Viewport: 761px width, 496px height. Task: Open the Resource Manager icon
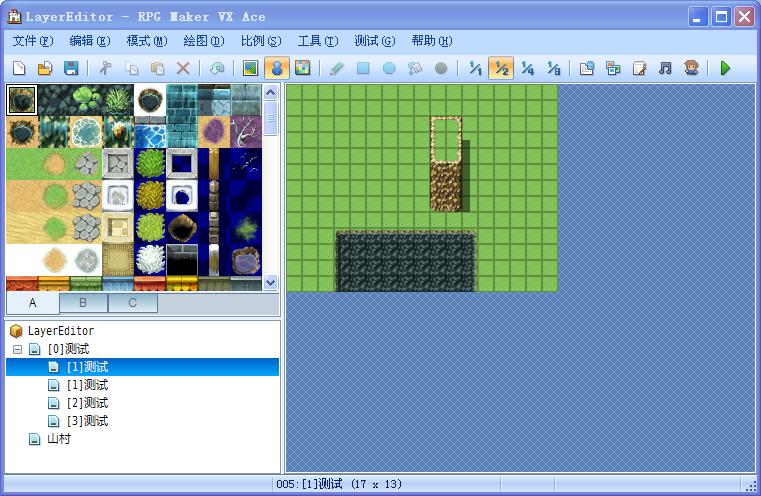613,68
